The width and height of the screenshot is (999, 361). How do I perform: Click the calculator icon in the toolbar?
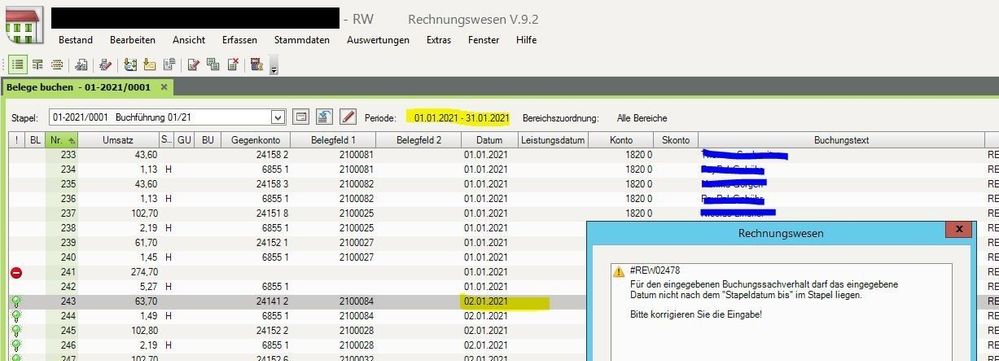point(257,64)
